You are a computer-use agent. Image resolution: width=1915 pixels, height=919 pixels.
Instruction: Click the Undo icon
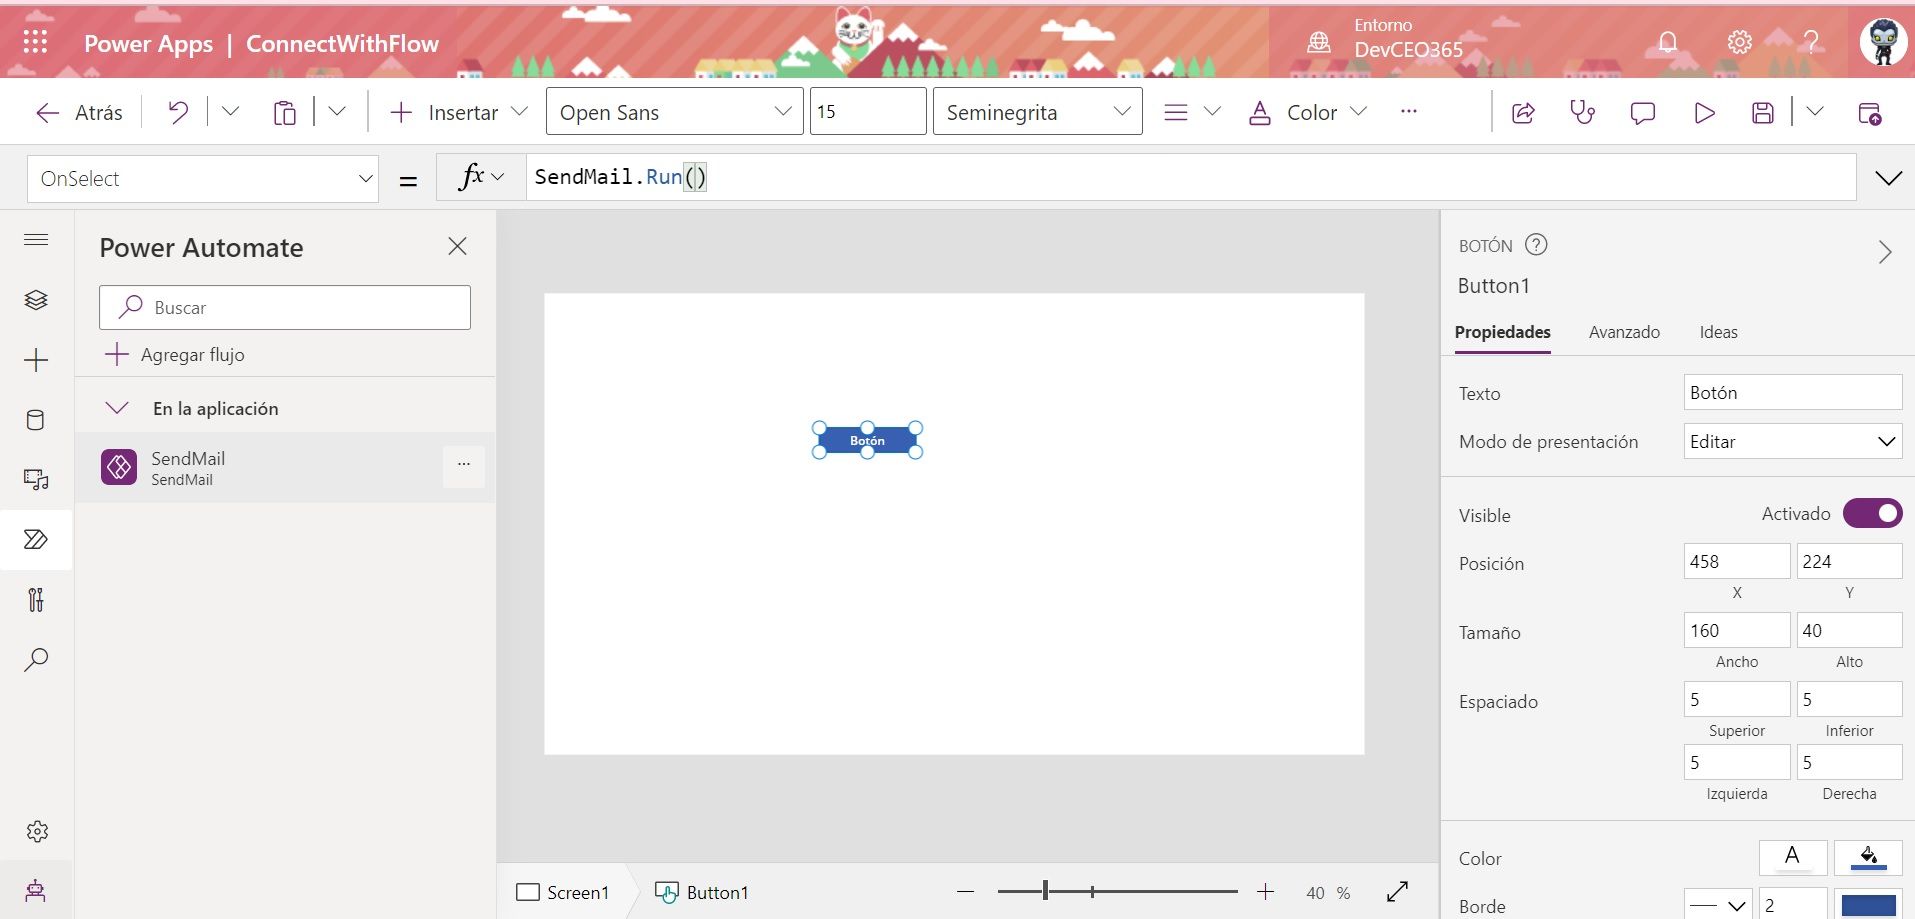click(x=178, y=112)
